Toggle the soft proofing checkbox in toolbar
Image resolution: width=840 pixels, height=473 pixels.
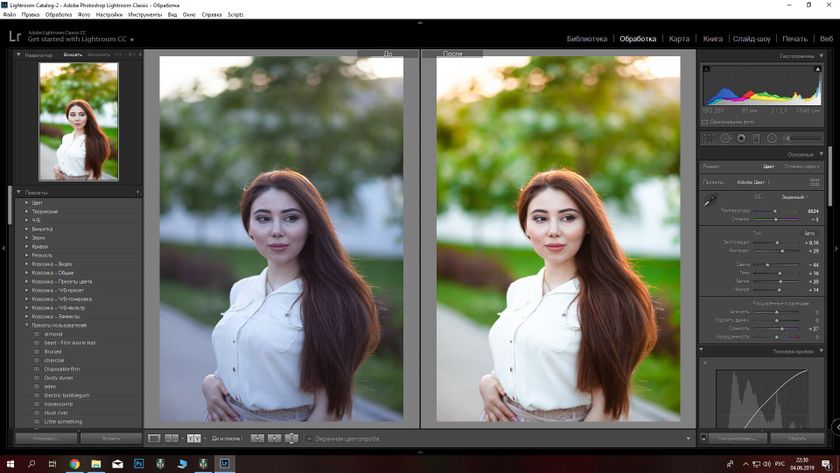(x=310, y=438)
